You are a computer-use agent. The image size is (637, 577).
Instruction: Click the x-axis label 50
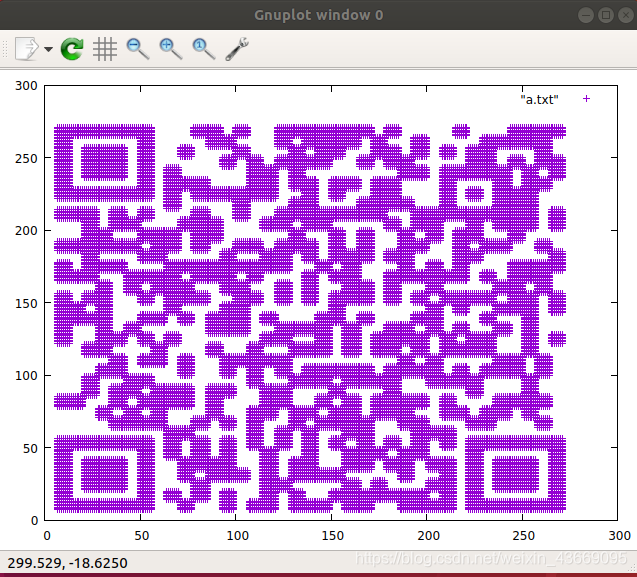click(141, 536)
